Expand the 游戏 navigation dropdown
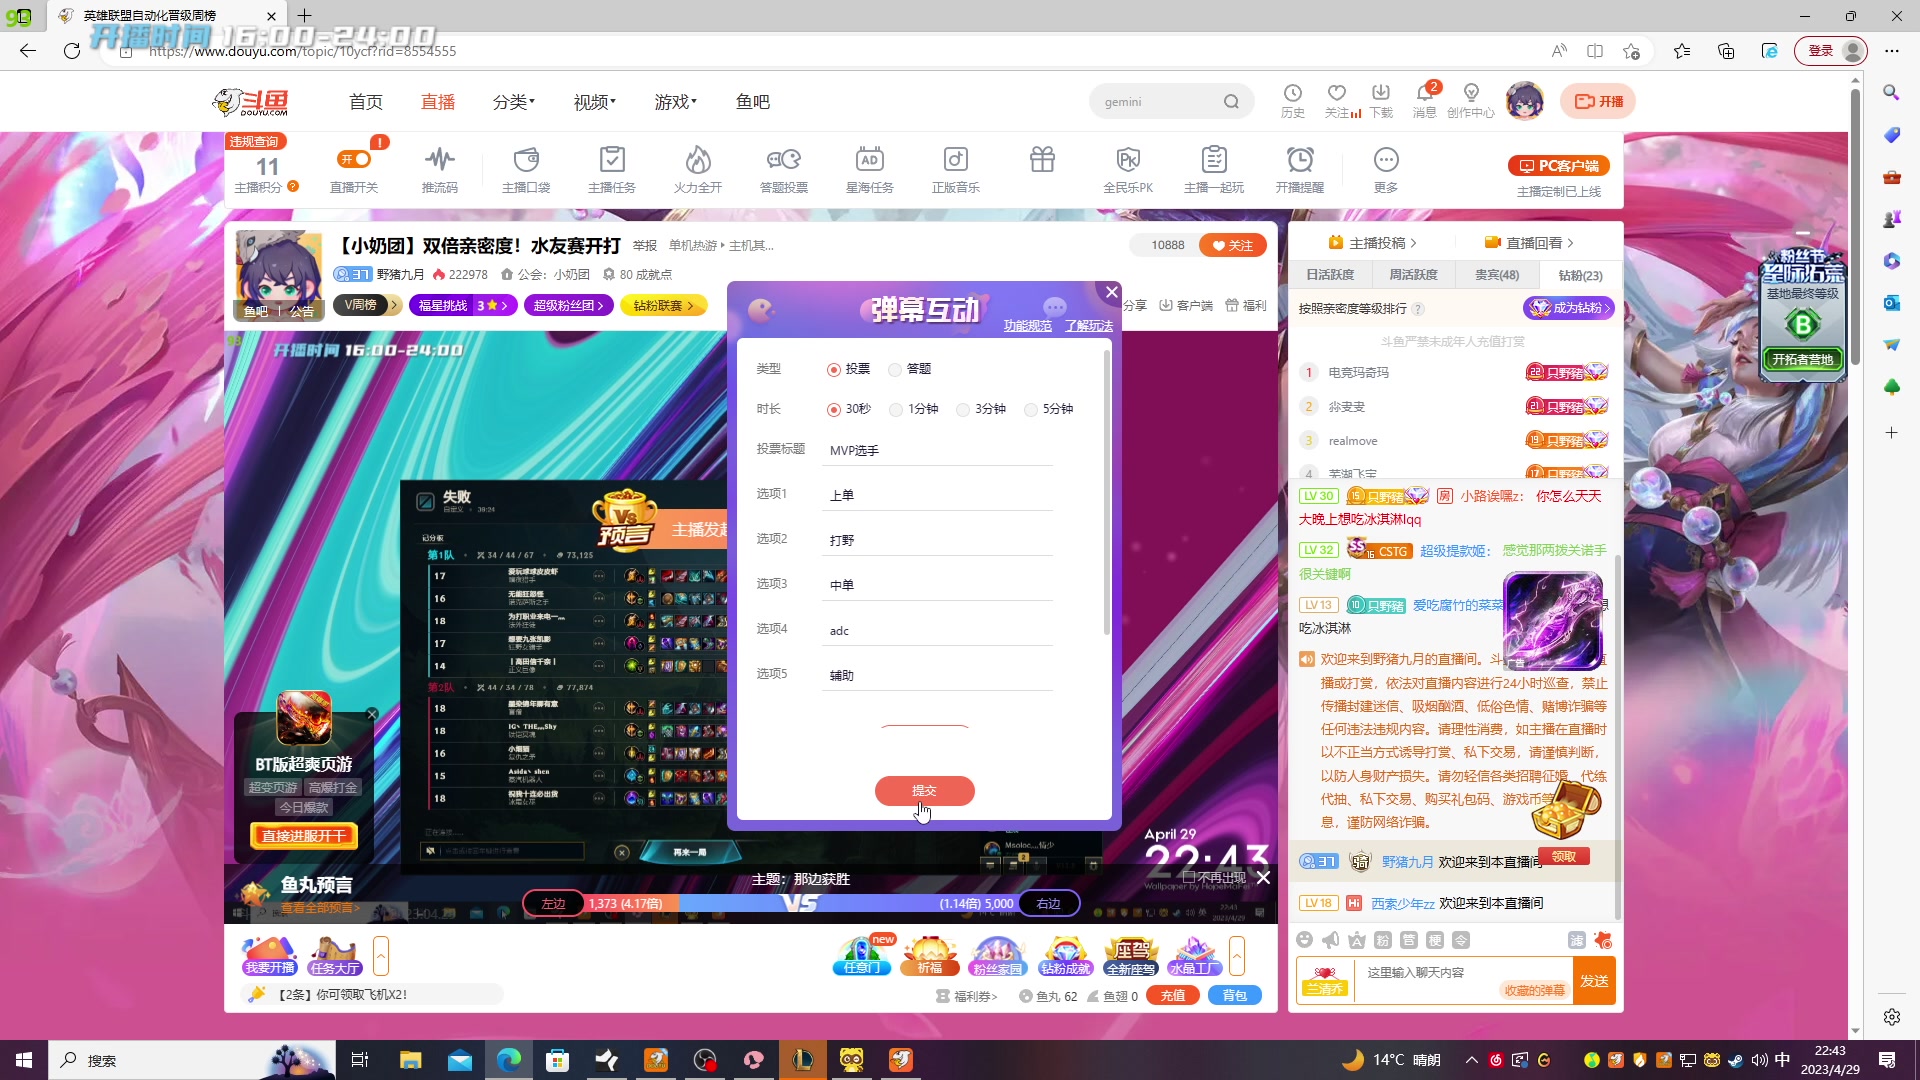The height and width of the screenshot is (1080, 1920). (x=675, y=101)
